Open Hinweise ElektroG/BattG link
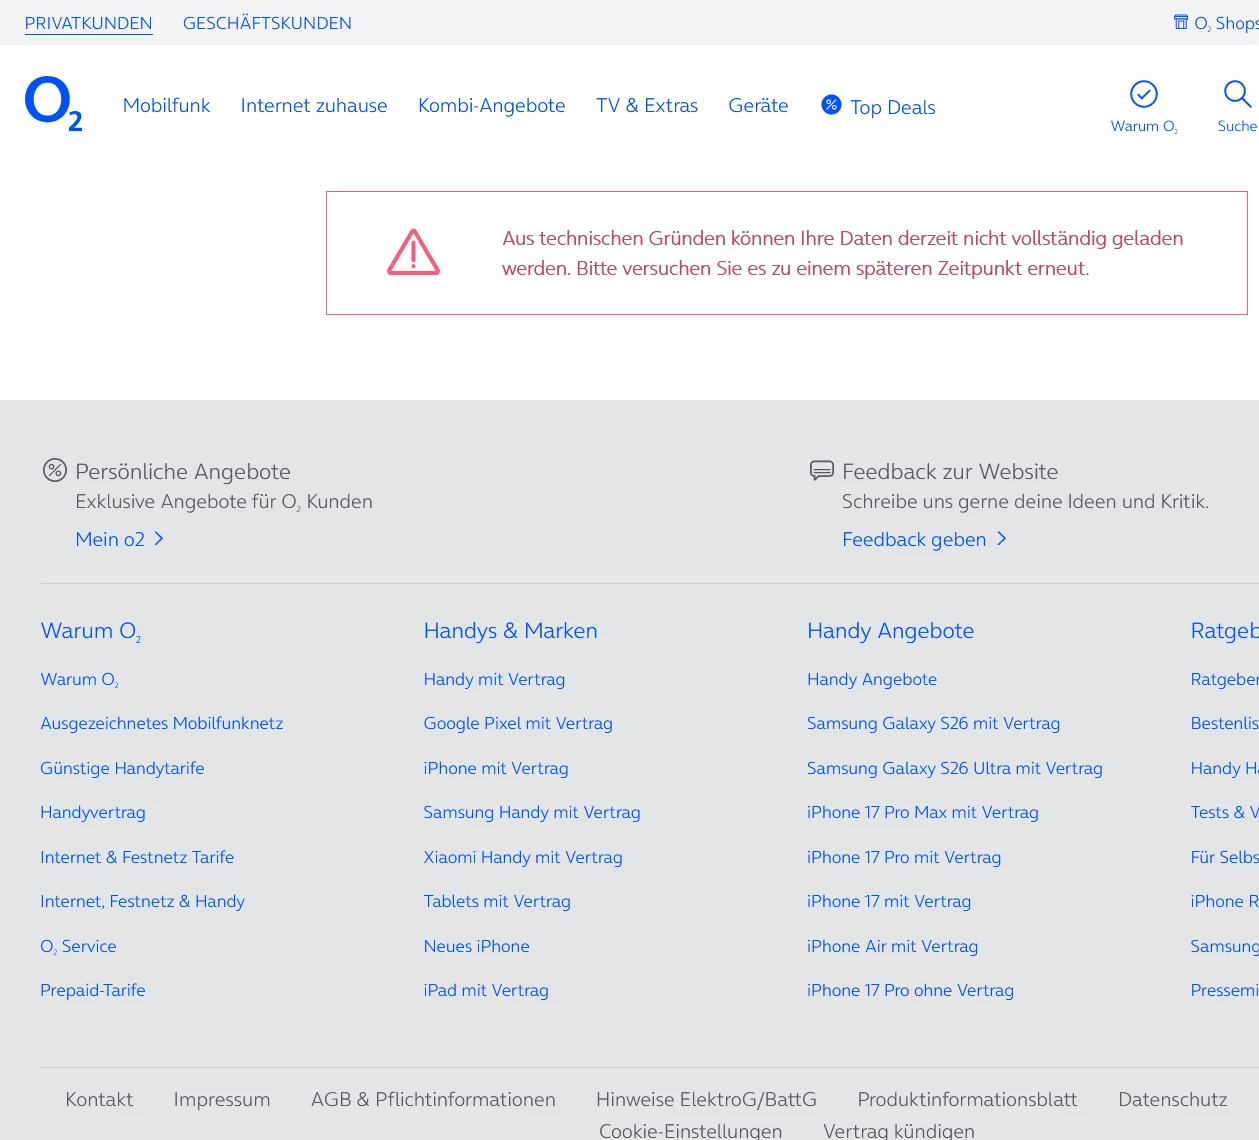The image size is (1259, 1140). [707, 1099]
